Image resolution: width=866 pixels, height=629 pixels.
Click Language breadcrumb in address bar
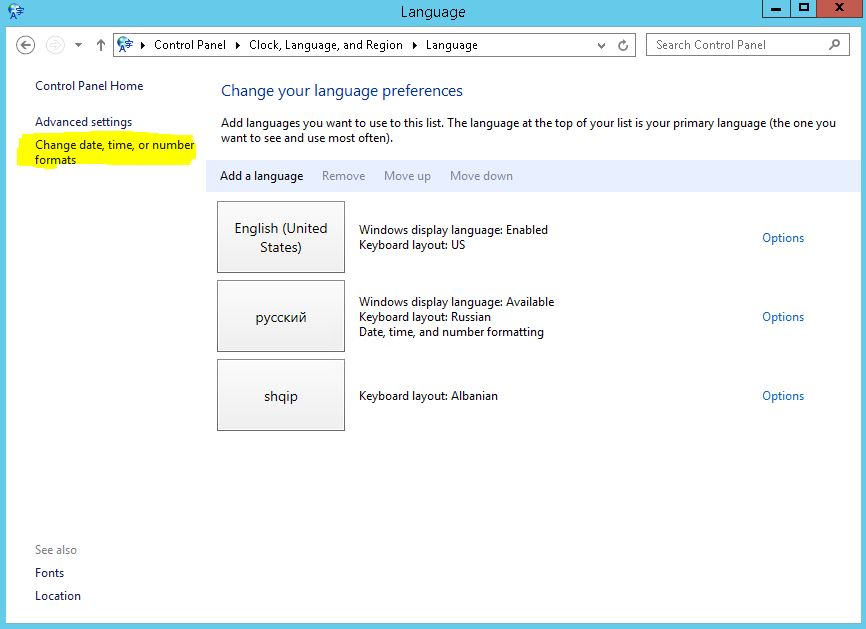click(x=452, y=45)
